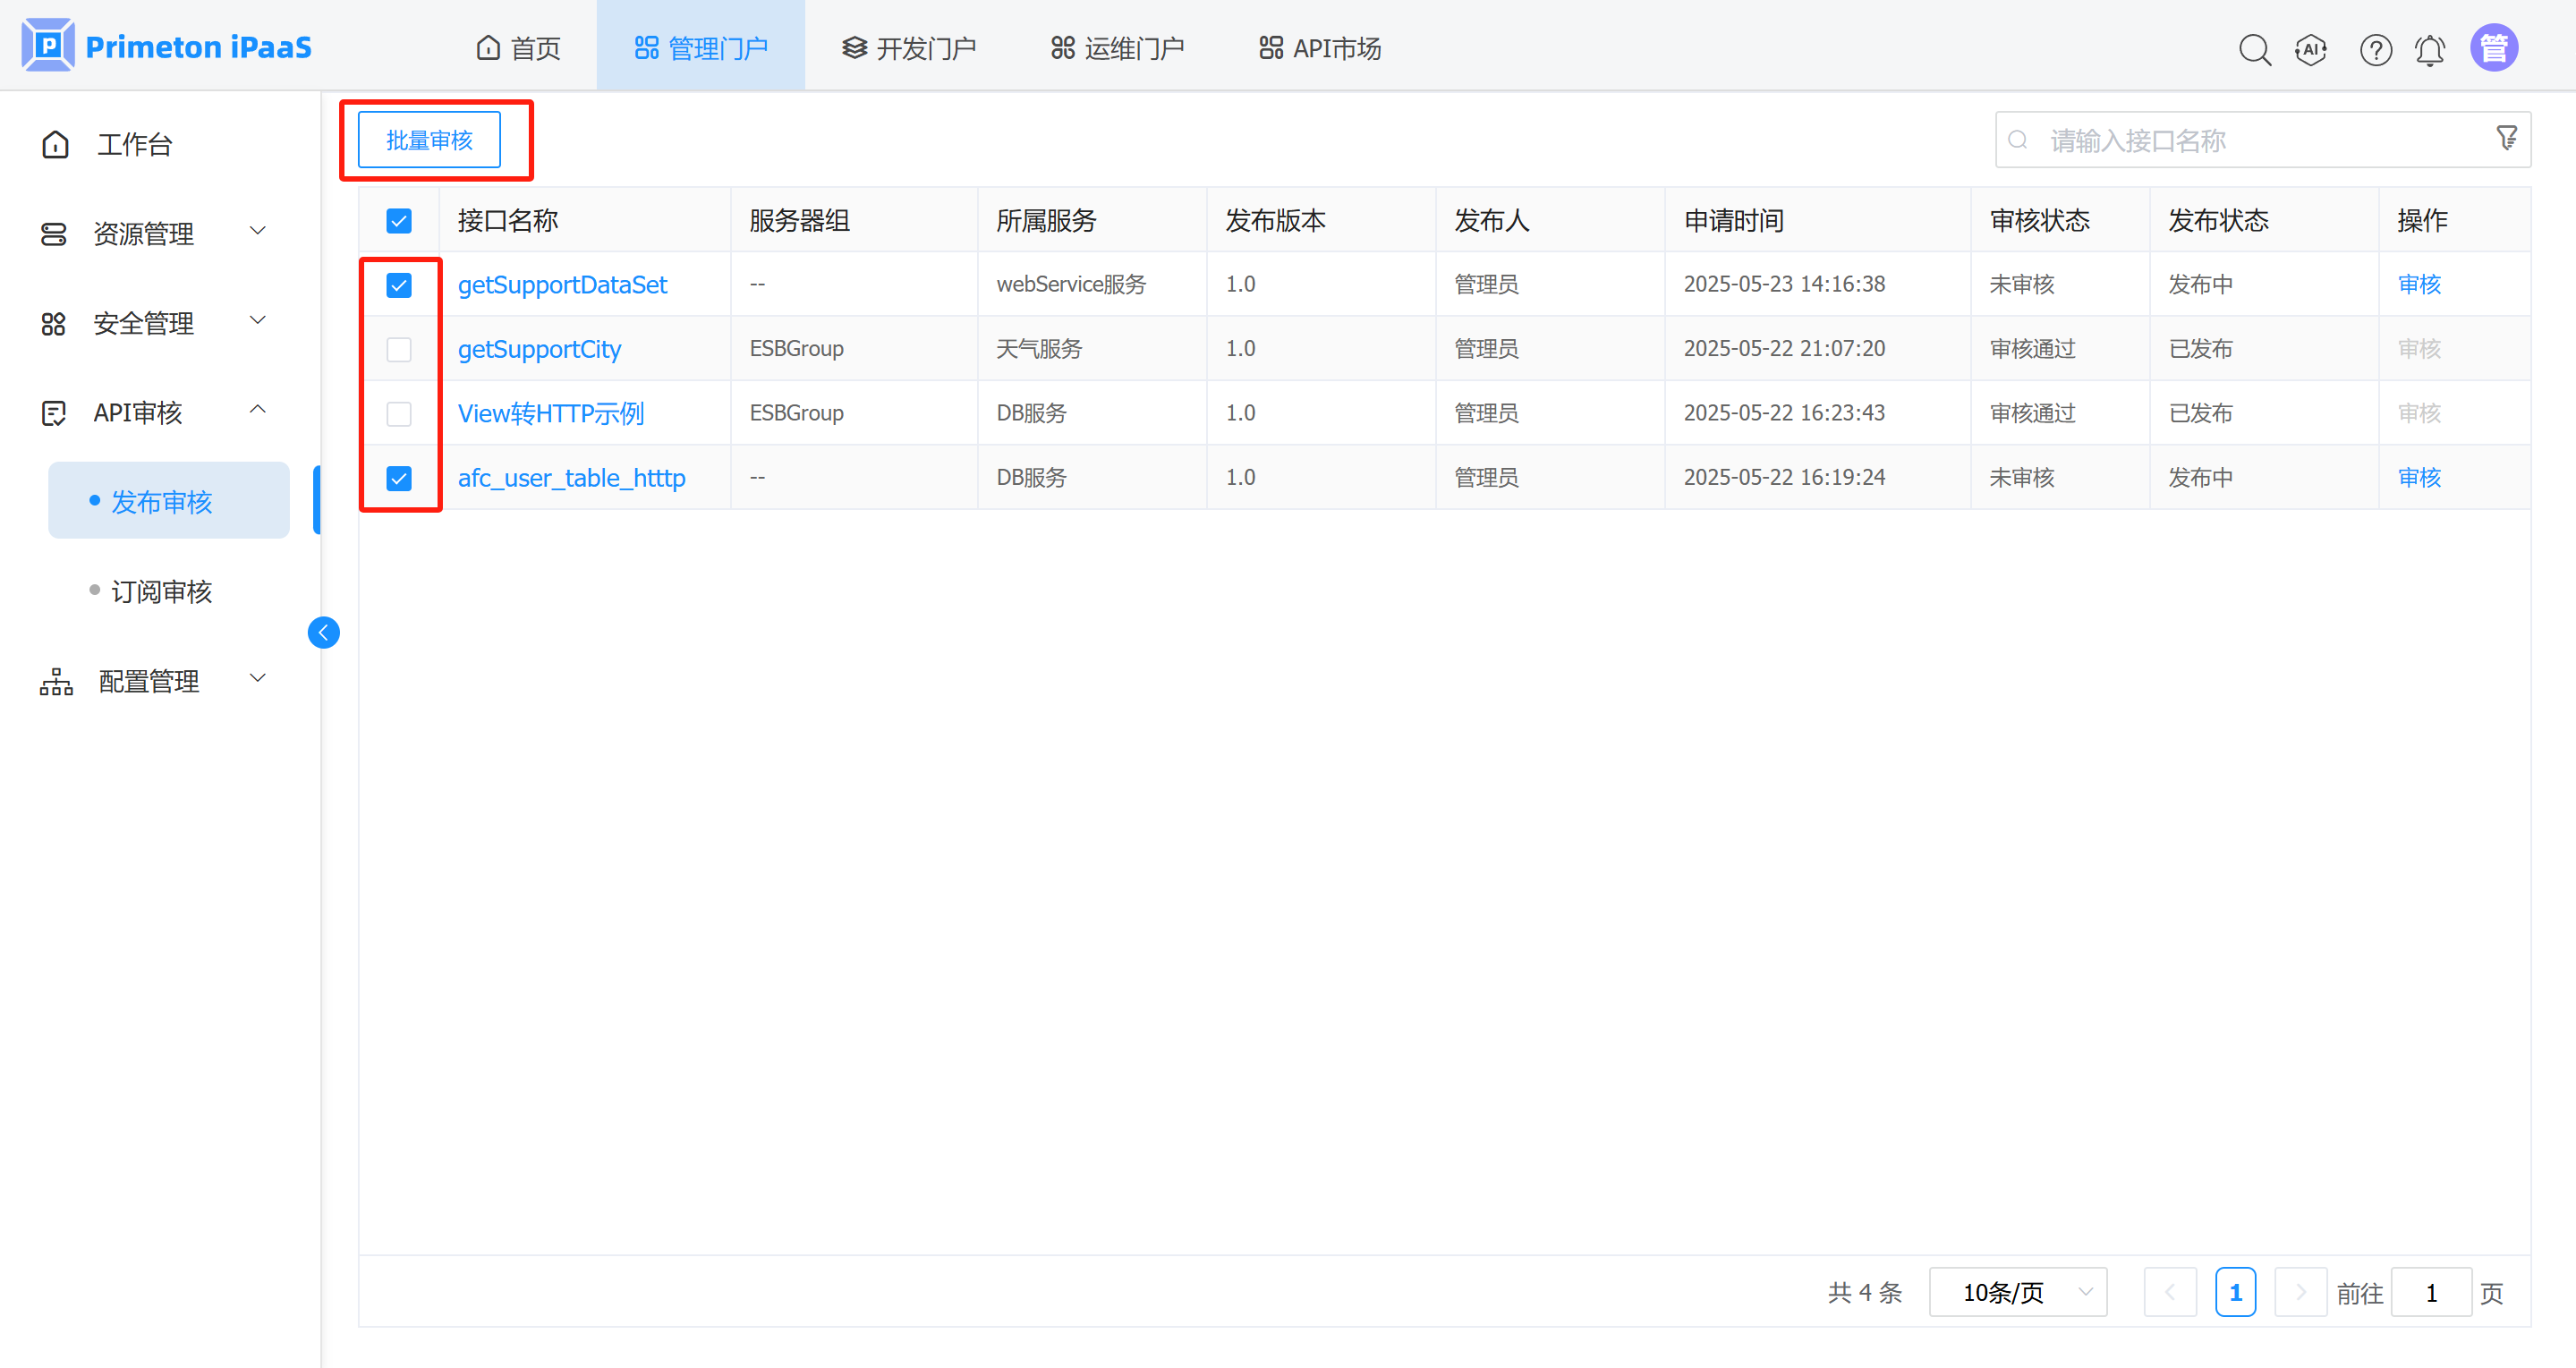Expand the 配置管理 sidebar menu
The height and width of the screenshot is (1368, 2576).
click(x=150, y=681)
